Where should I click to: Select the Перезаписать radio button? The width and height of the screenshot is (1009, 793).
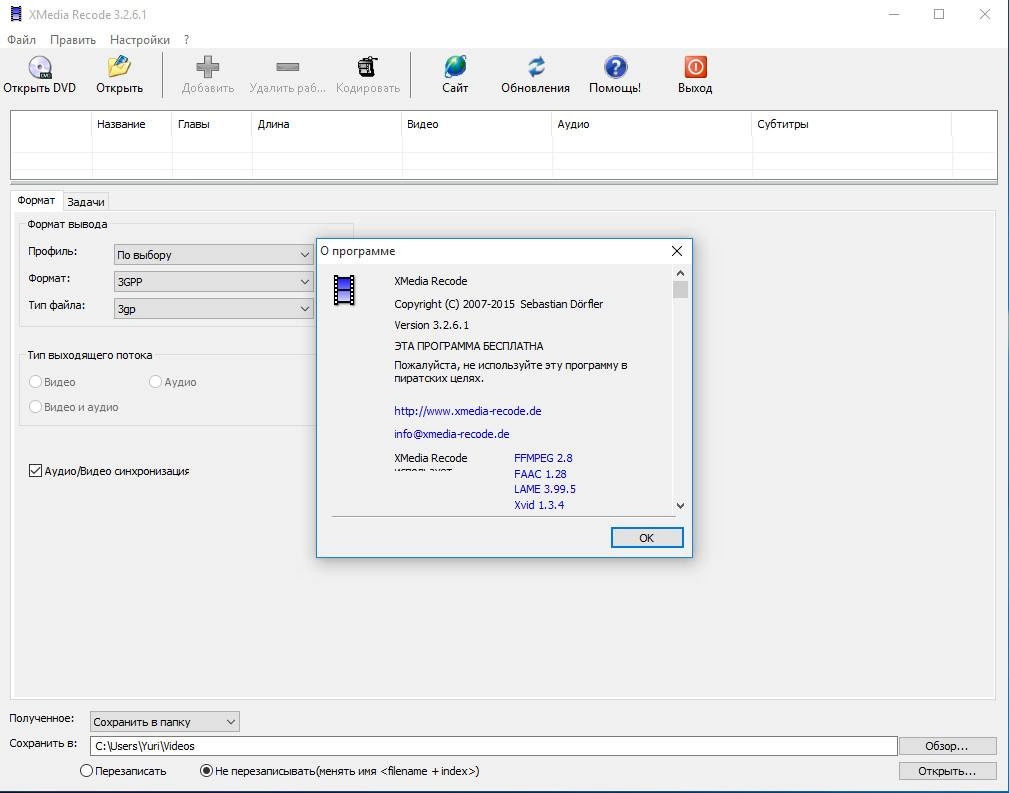pyautogui.click(x=86, y=770)
